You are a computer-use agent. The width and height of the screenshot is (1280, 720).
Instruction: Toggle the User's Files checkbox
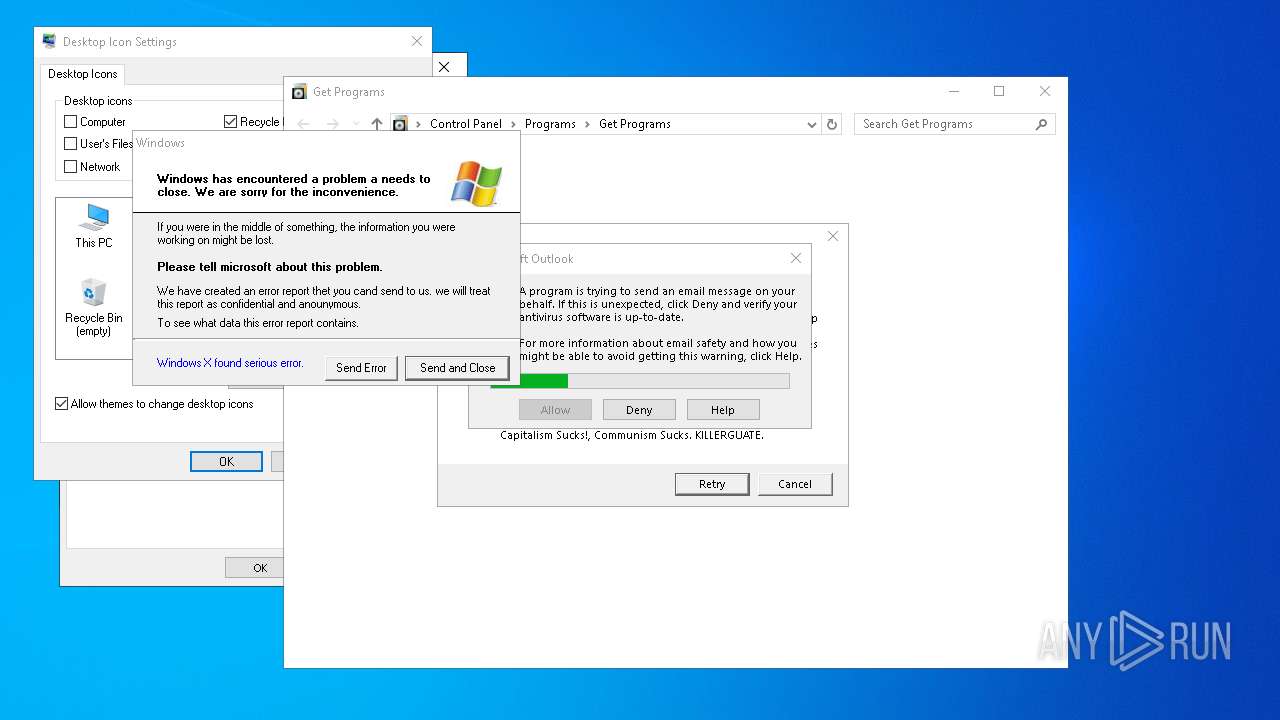click(x=71, y=144)
